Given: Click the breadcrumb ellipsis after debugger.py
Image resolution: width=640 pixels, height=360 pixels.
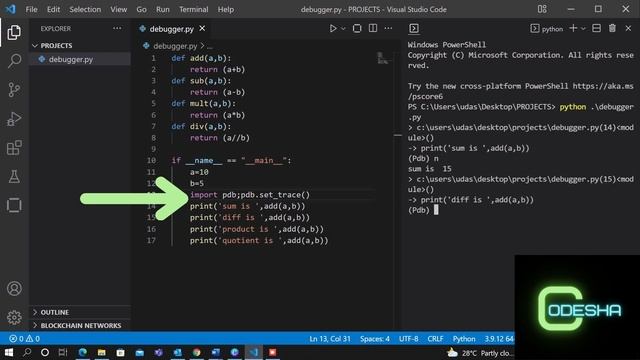Looking at the screenshot, I should 209,47.
